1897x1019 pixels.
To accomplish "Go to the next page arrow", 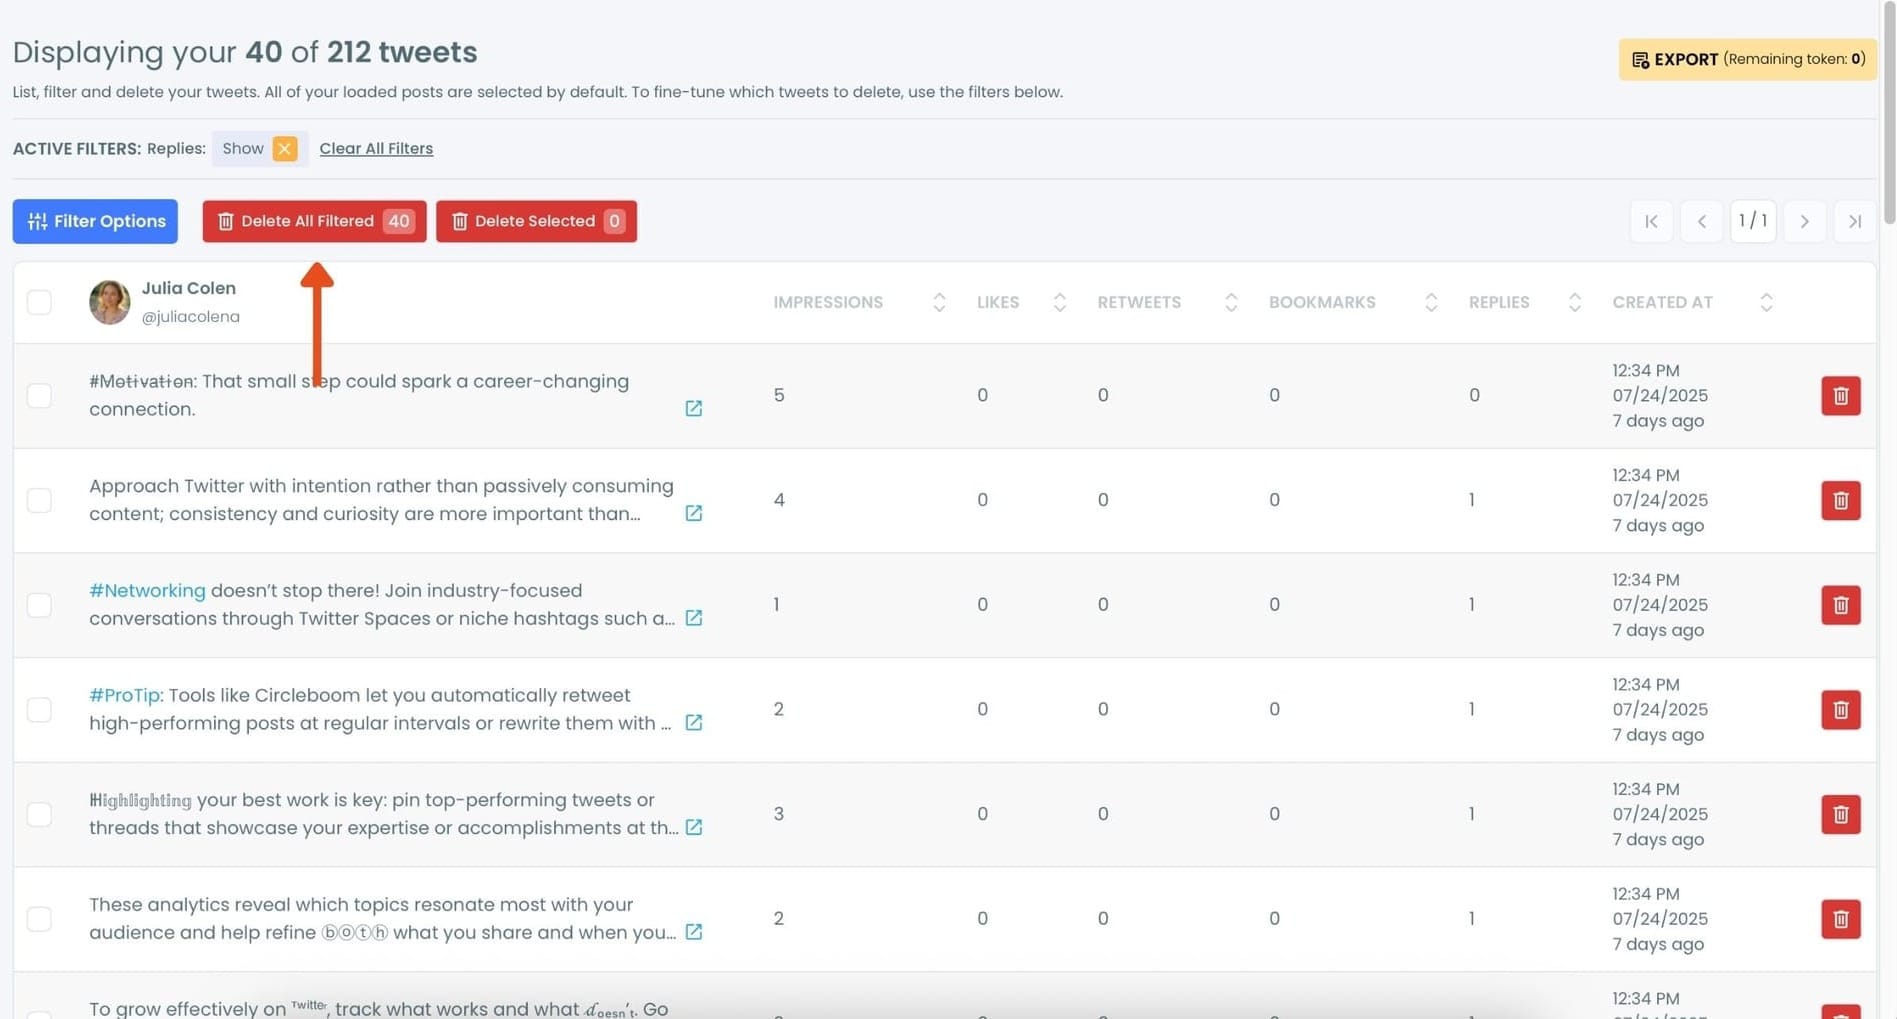I will tap(1804, 221).
